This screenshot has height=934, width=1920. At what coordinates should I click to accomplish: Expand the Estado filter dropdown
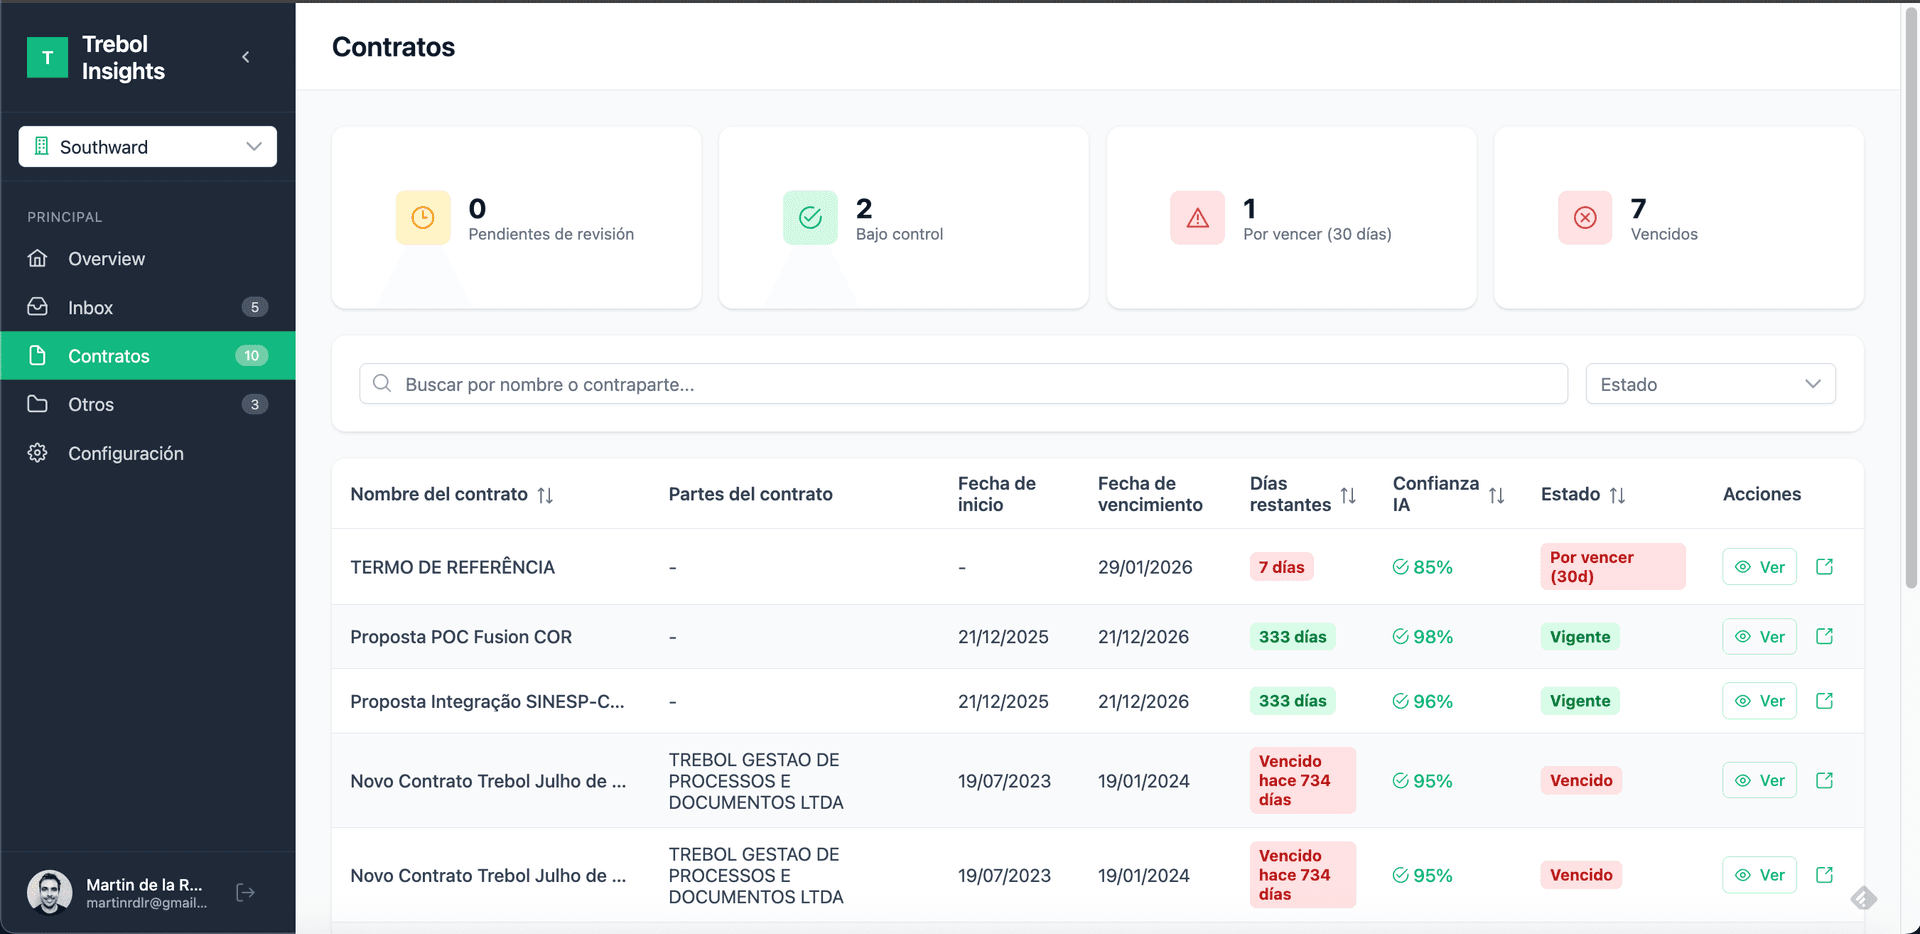pyautogui.click(x=1710, y=384)
